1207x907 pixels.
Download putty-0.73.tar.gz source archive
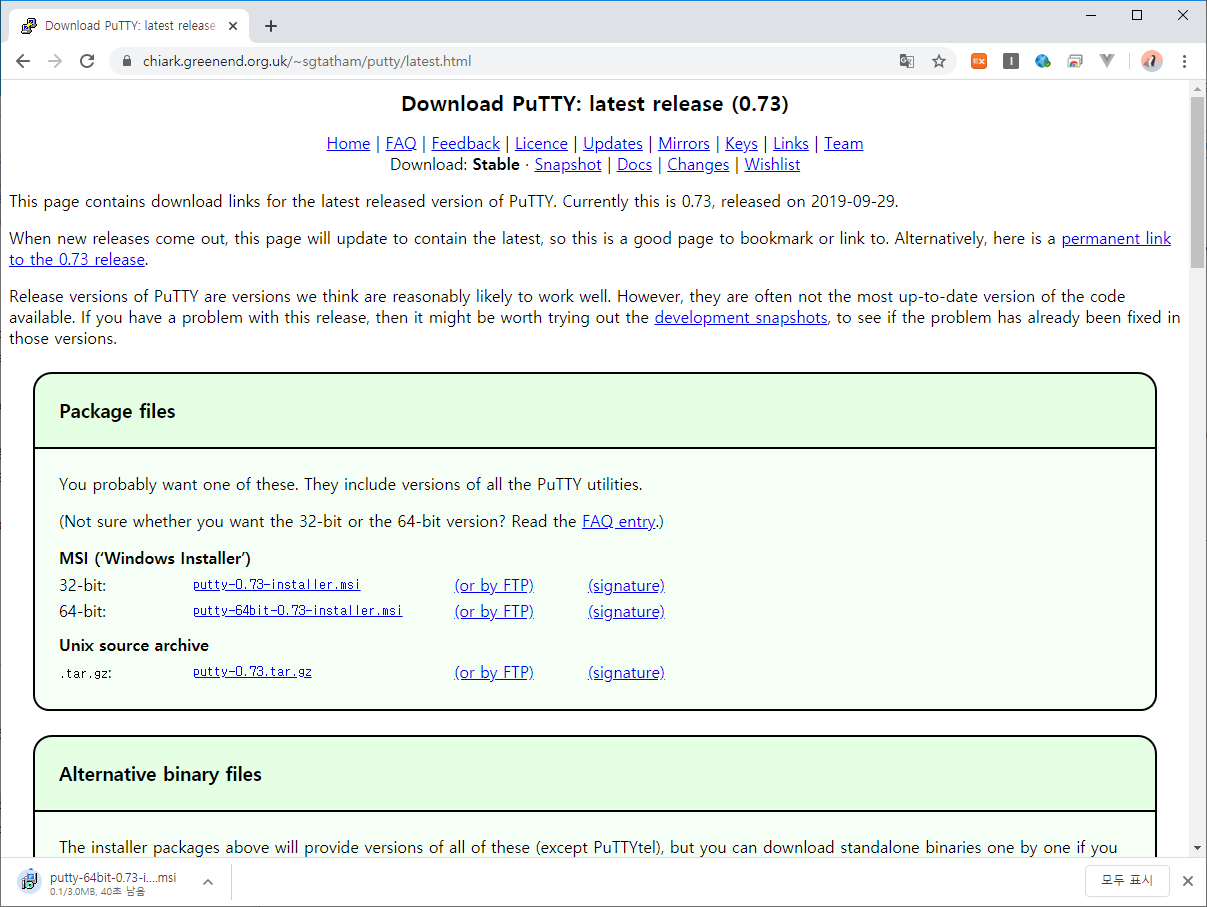pos(252,672)
